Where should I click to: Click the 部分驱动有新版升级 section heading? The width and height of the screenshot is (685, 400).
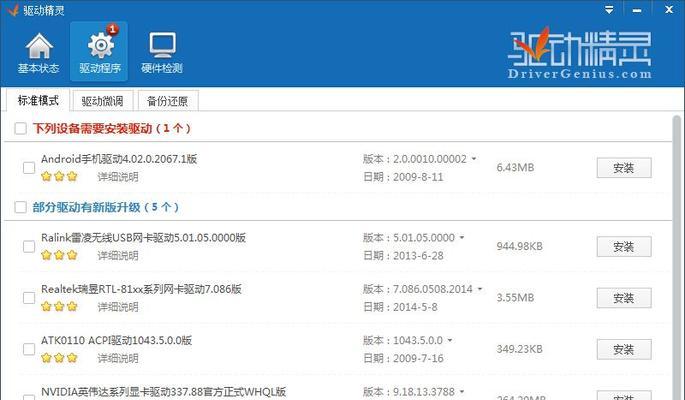[105, 207]
